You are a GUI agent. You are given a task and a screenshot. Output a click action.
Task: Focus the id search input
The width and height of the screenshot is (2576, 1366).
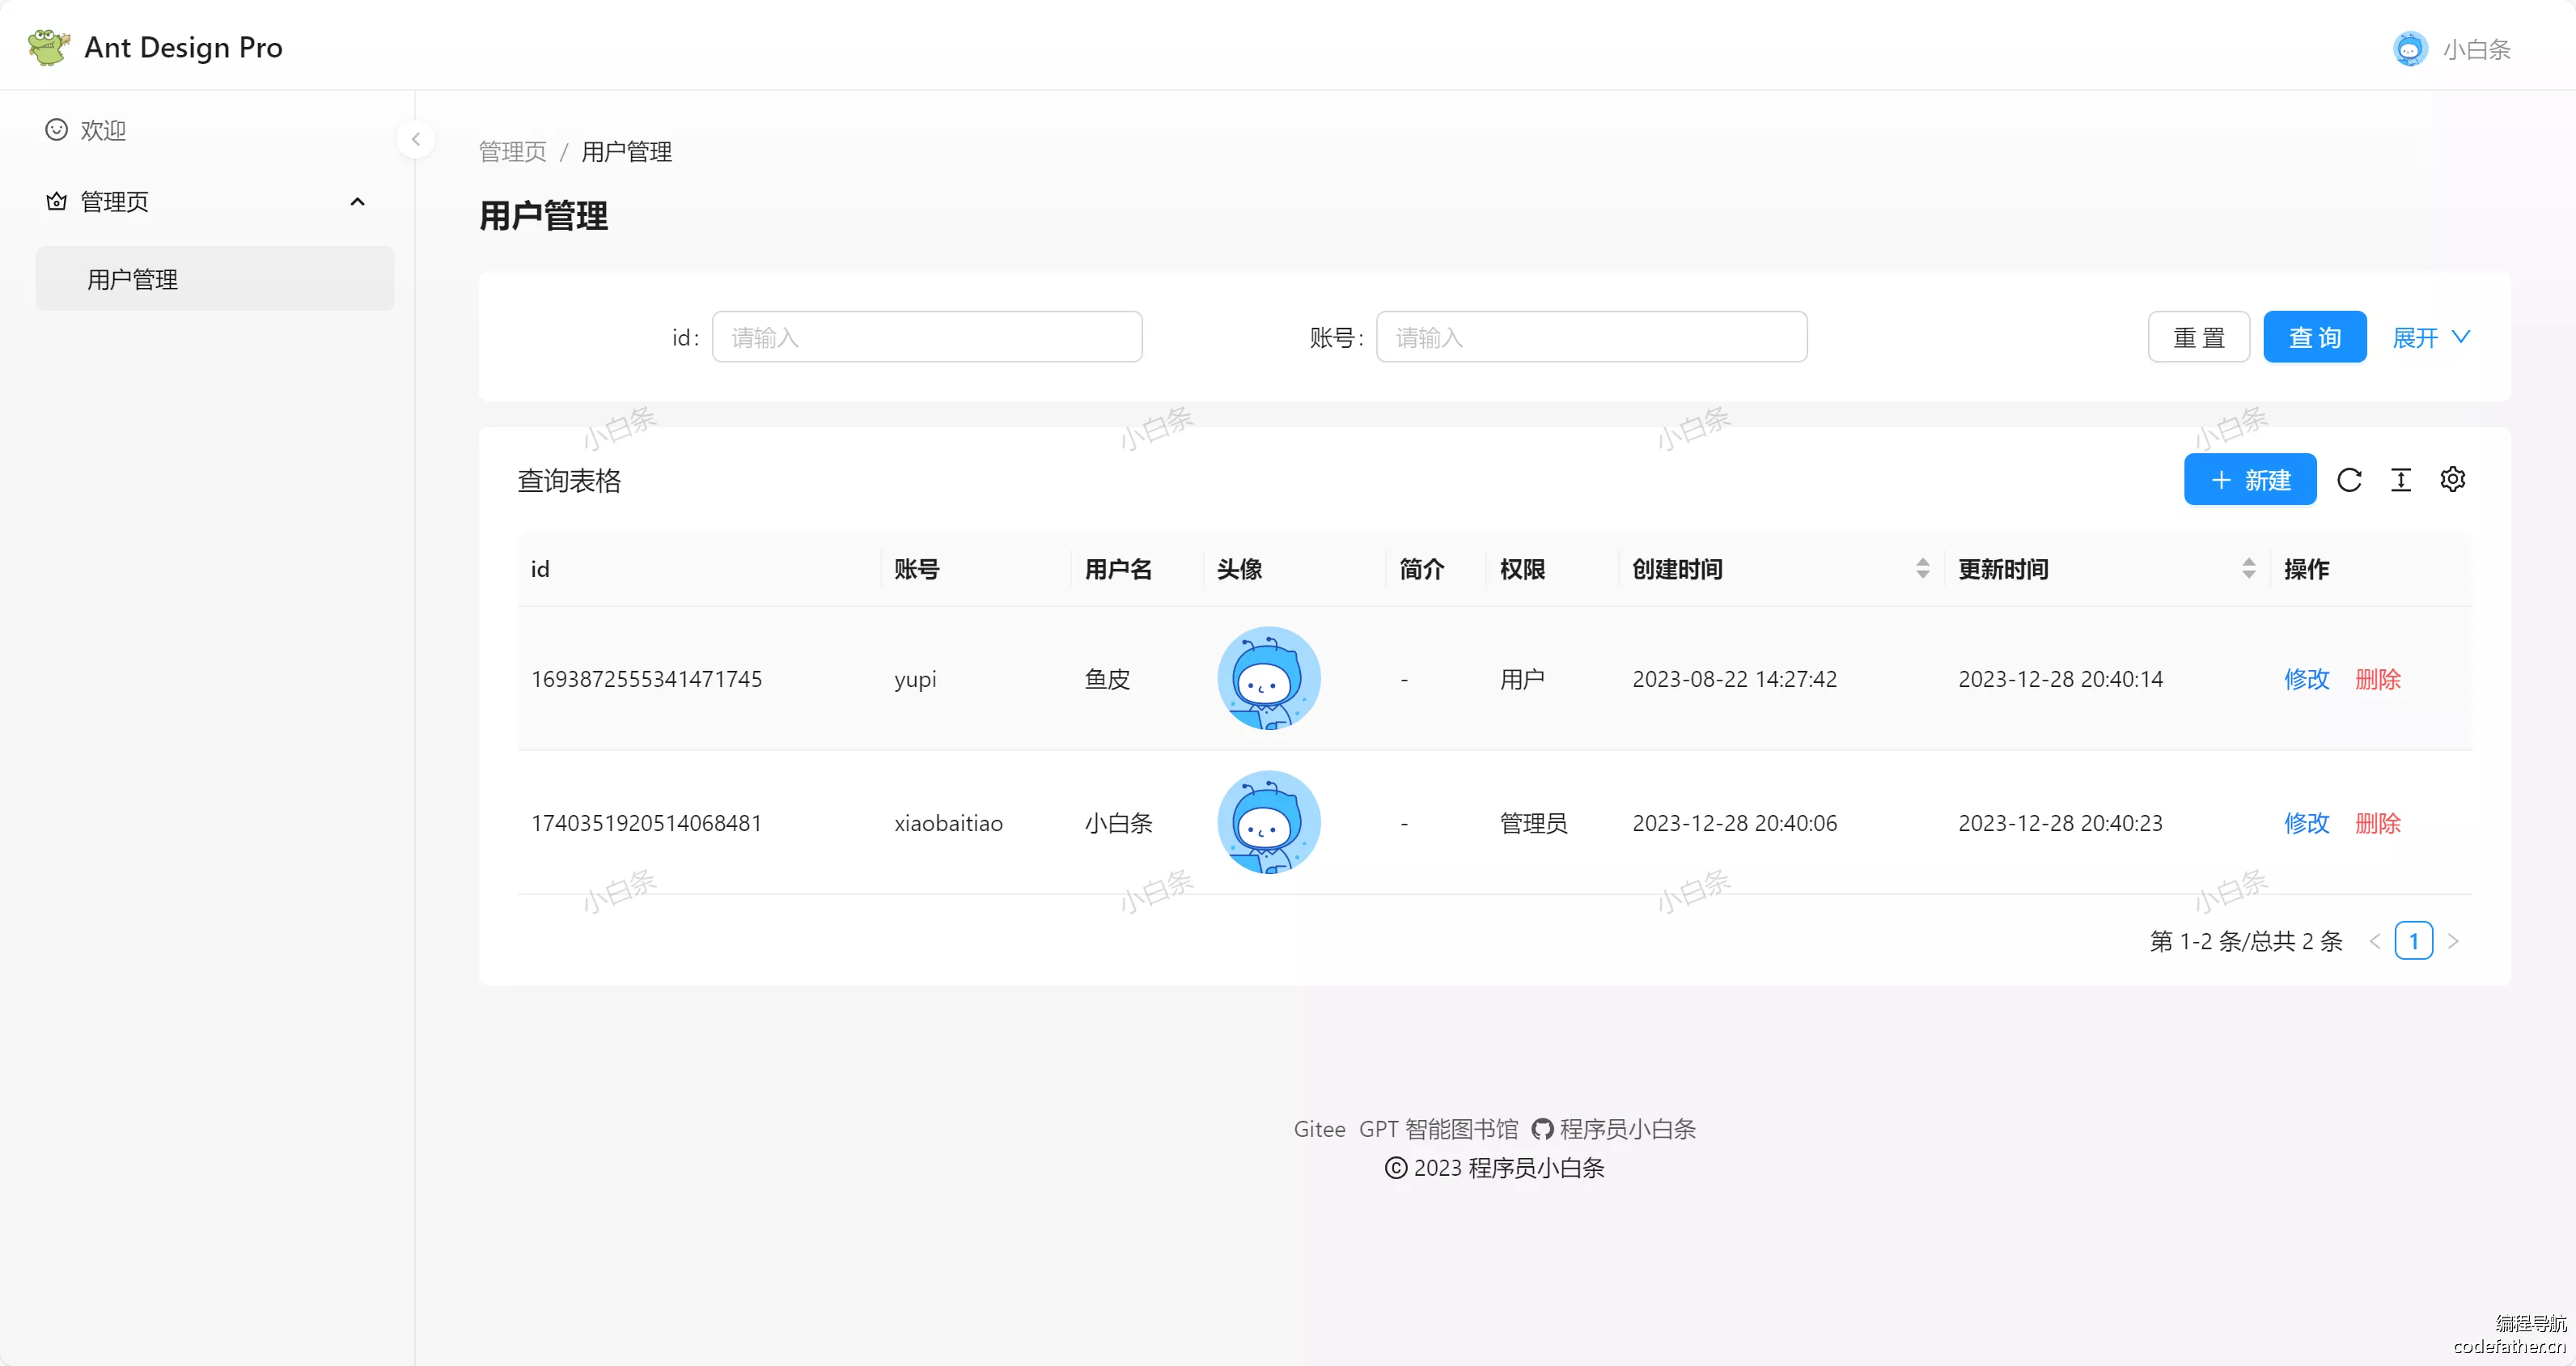tap(927, 337)
